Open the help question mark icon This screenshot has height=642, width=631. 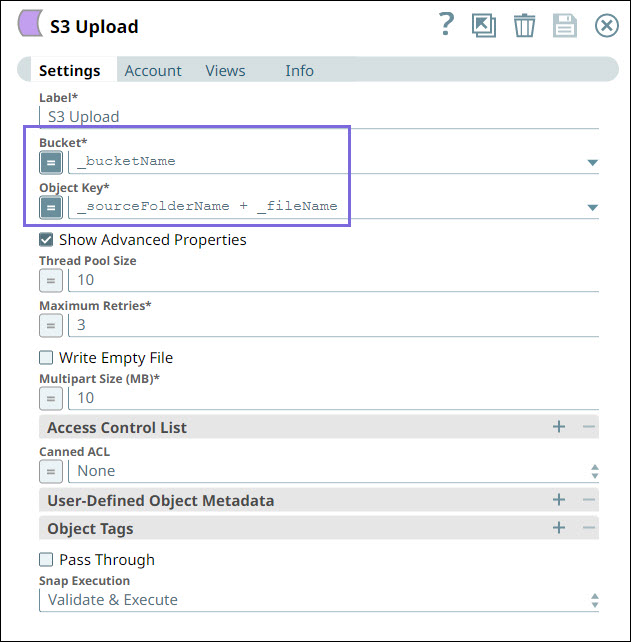pos(447,25)
